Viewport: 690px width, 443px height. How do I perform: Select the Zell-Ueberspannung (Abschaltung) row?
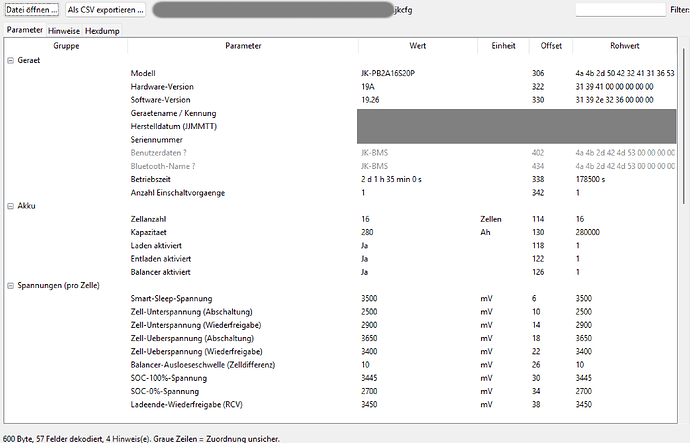(x=340, y=338)
